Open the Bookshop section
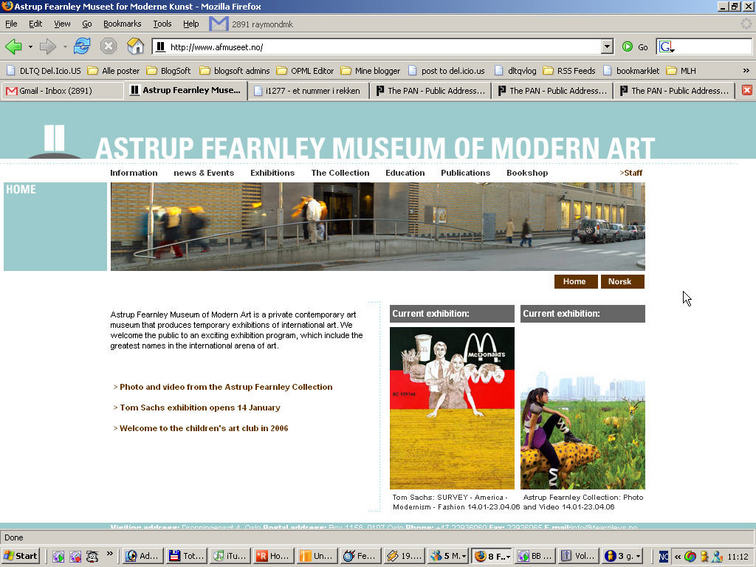The width and height of the screenshot is (756, 567). tap(527, 173)
